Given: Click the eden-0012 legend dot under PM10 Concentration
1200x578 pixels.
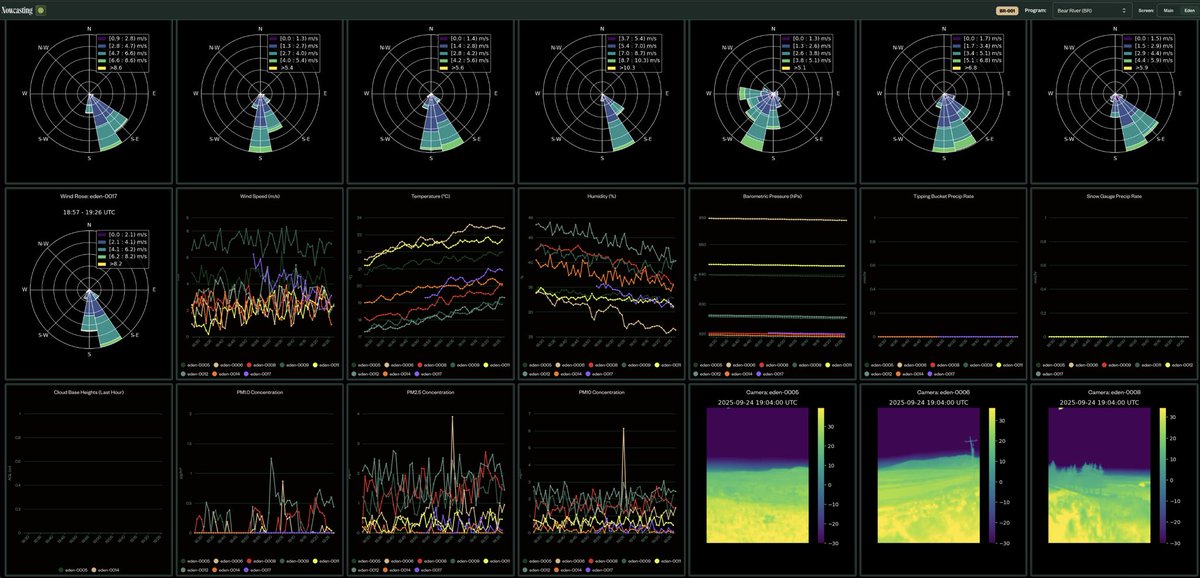Looking at the screenshot, I should click(x=526, y=572).
